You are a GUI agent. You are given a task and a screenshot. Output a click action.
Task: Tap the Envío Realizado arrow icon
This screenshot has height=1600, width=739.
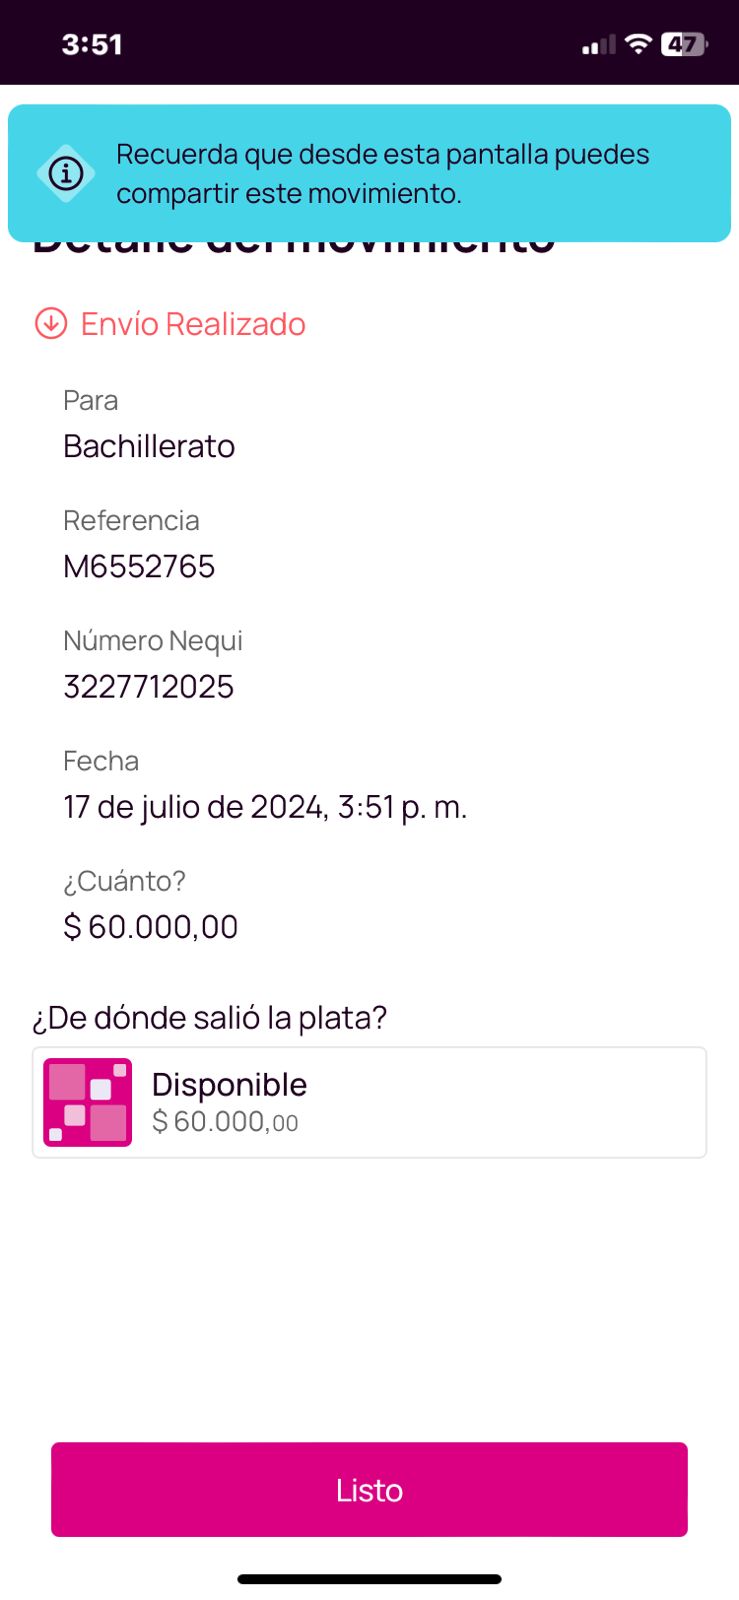pyautogui.click(x=51, y=324)
